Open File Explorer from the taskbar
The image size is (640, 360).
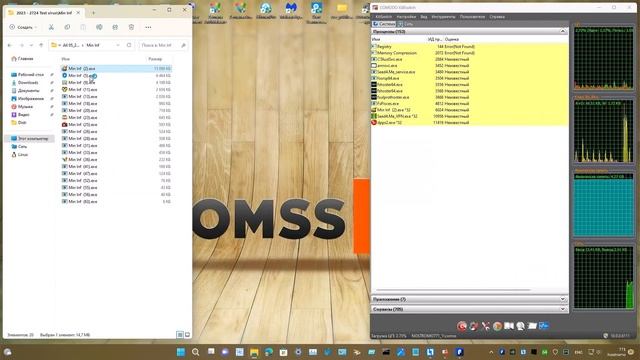[x=254, y=352]
